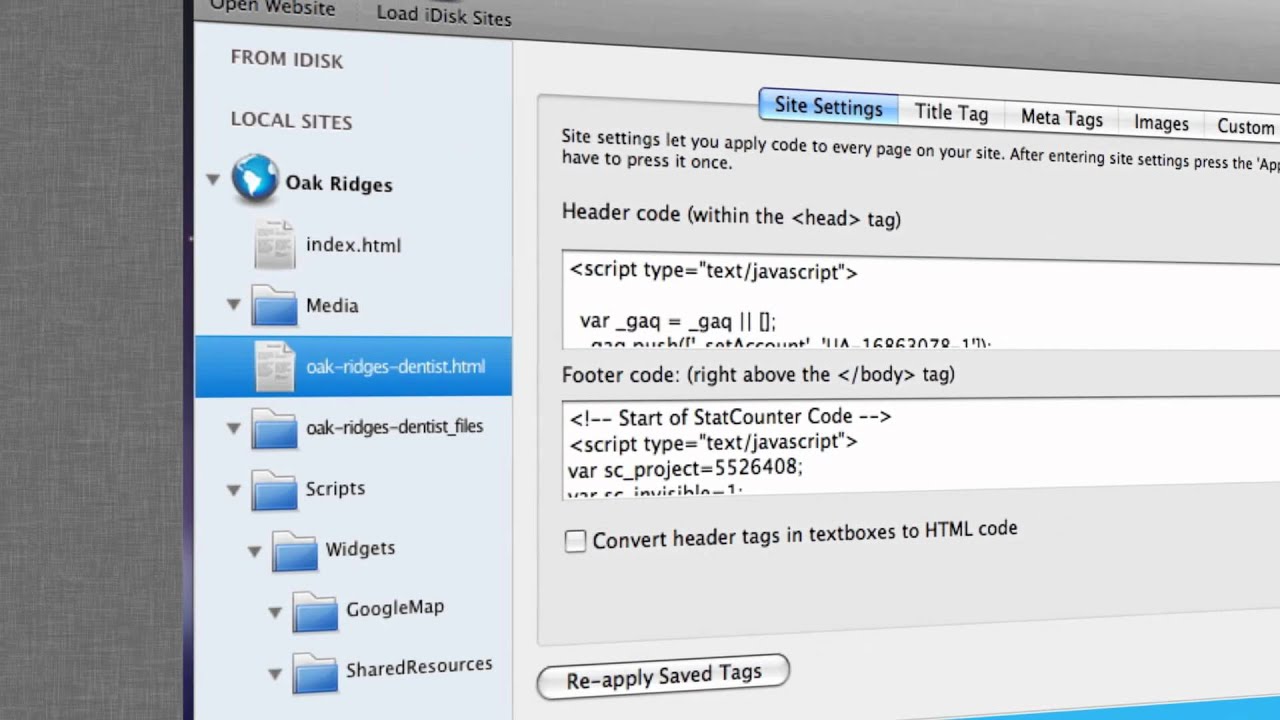This screenshot has width=1280, height=720.
Task: Click the 'var _gaq = _gaq || [];' line
Action: click(x=678, y=321)
